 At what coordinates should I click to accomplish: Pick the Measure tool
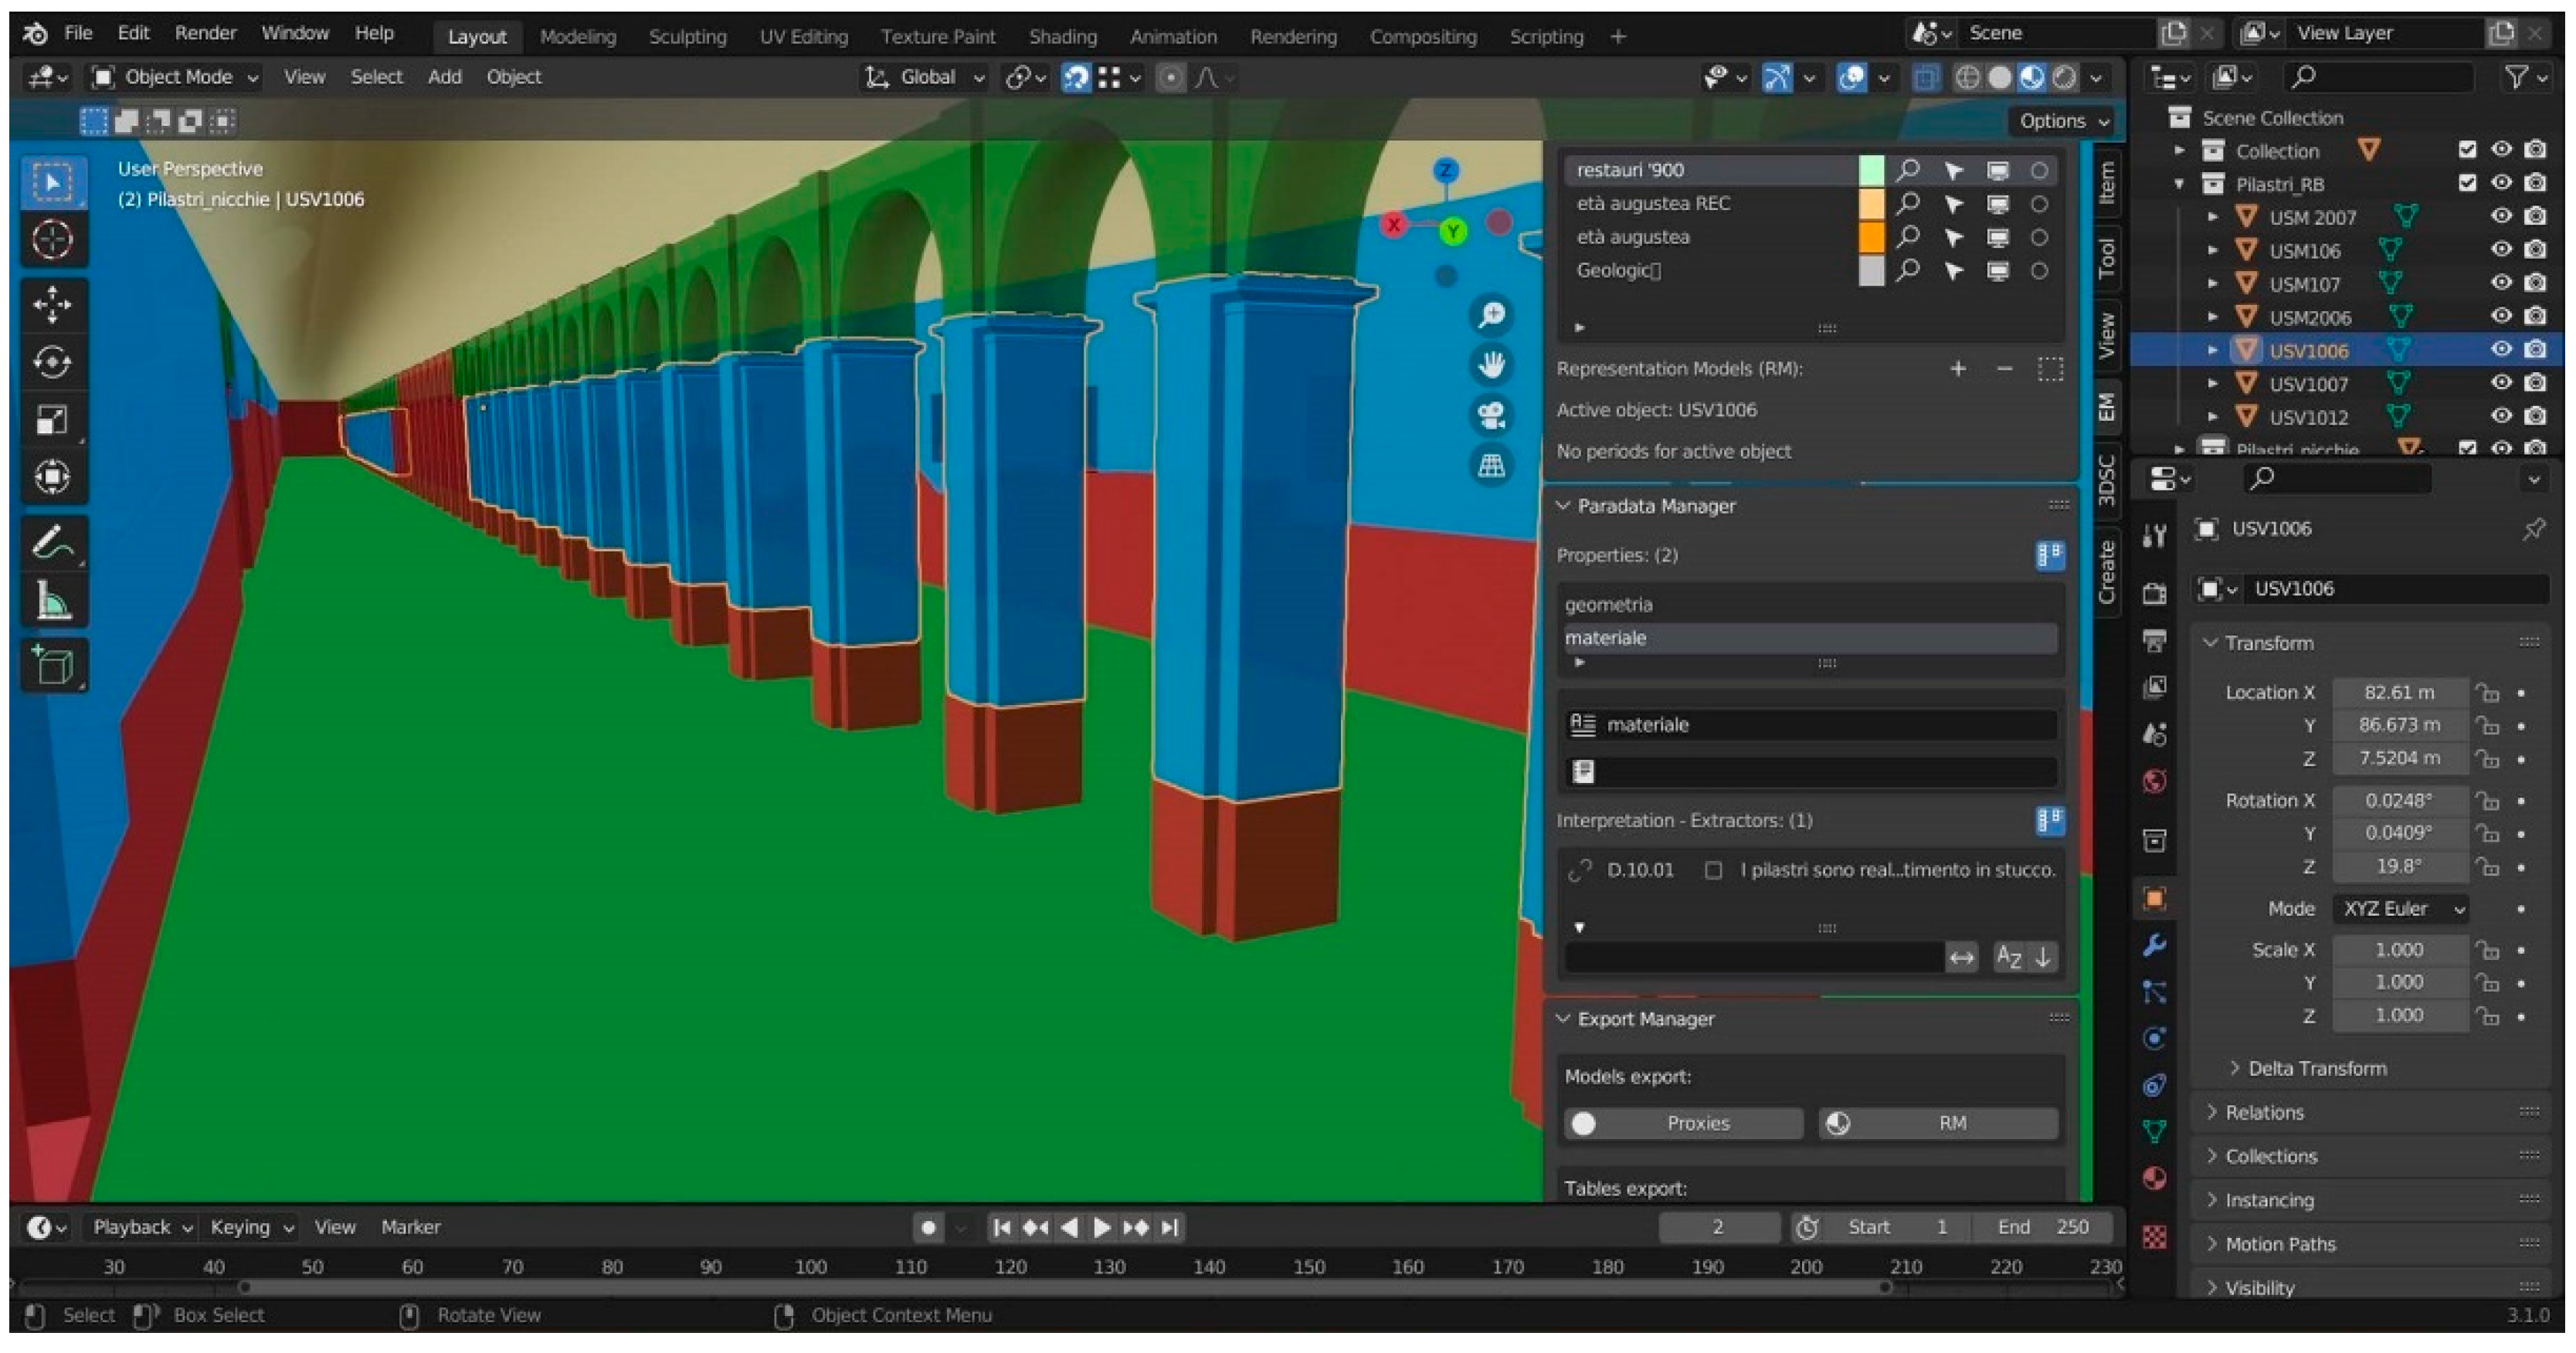pos(52,602)
